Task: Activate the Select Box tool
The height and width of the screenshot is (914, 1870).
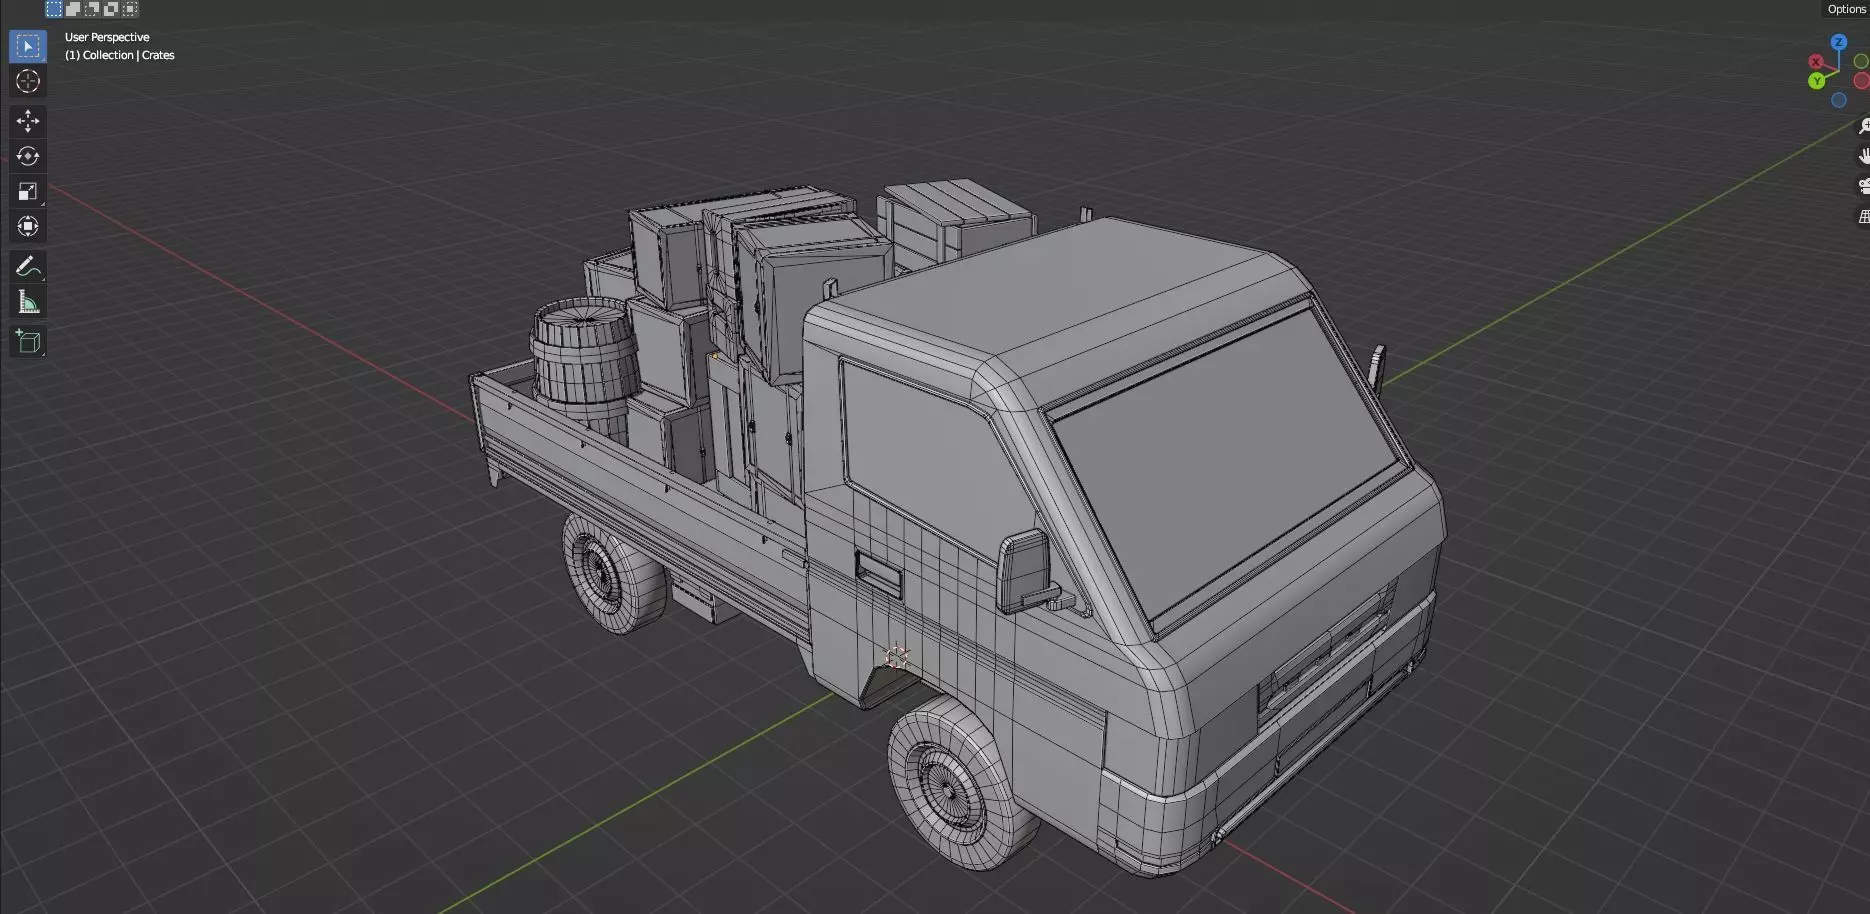Action: [28, 46]
